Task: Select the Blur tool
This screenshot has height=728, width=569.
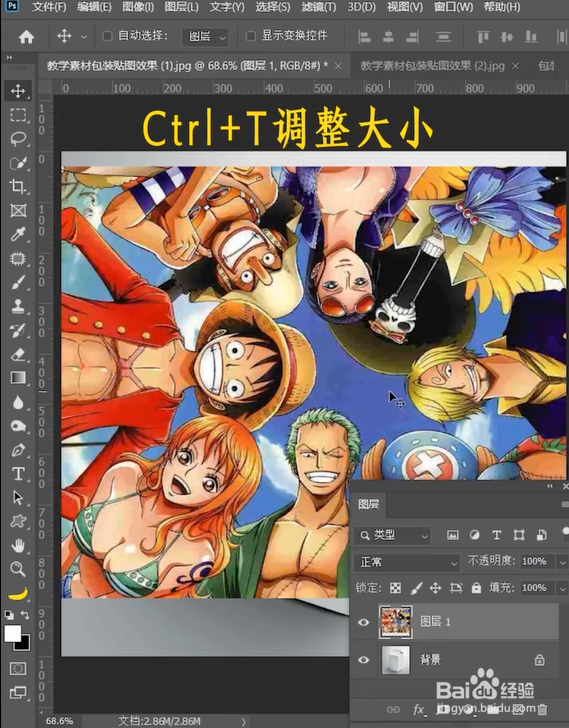Action: 18,402
